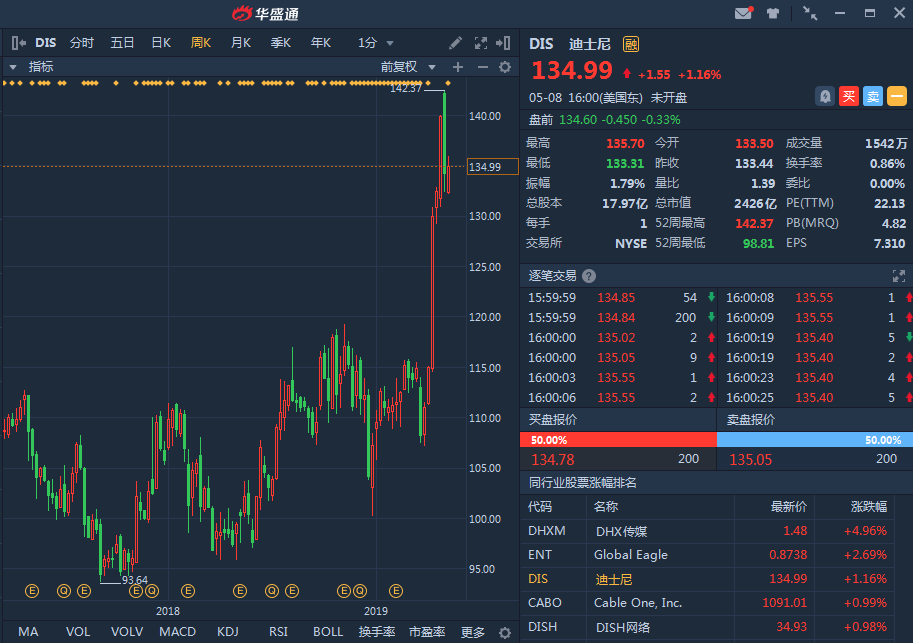Toggle the RSI indicator
This screenshot has width=913, height=643.
click(278, 632)
